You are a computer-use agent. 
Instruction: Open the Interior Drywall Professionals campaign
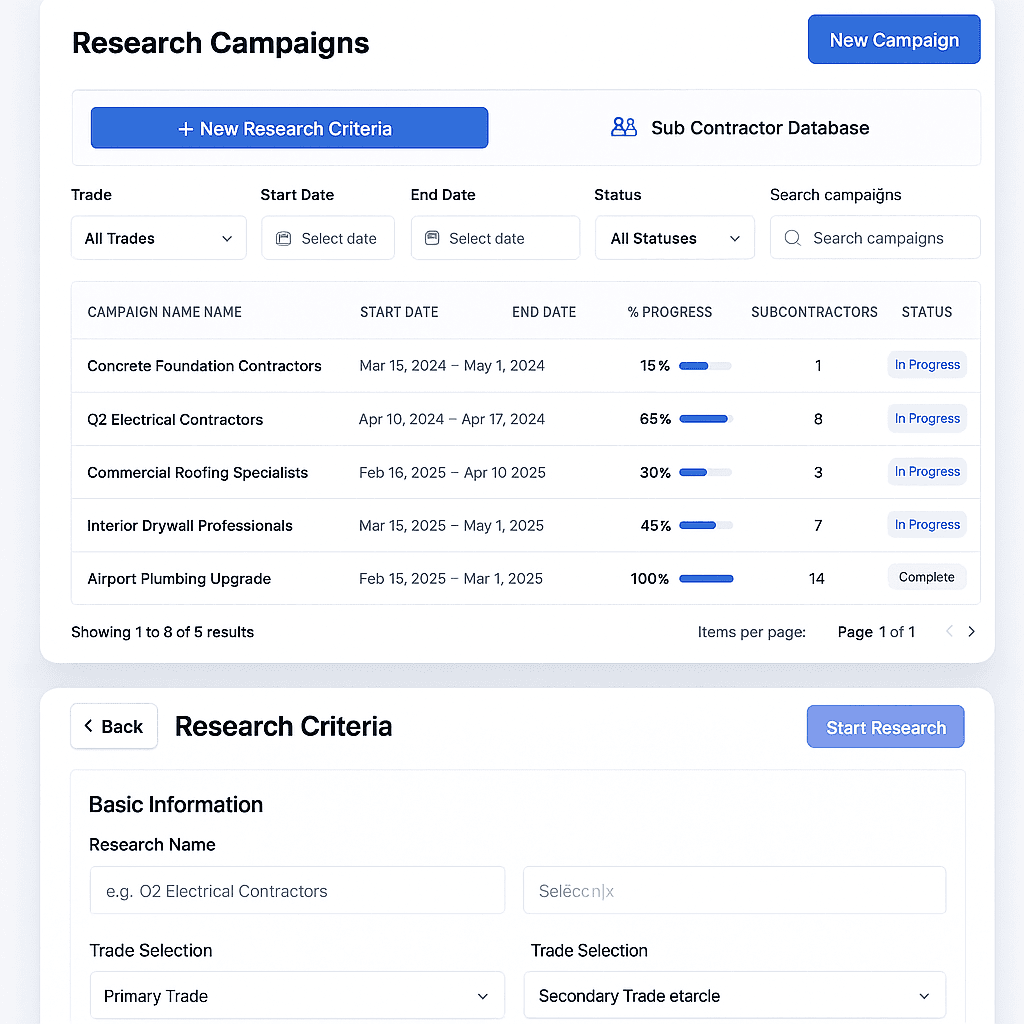[189, 526]
